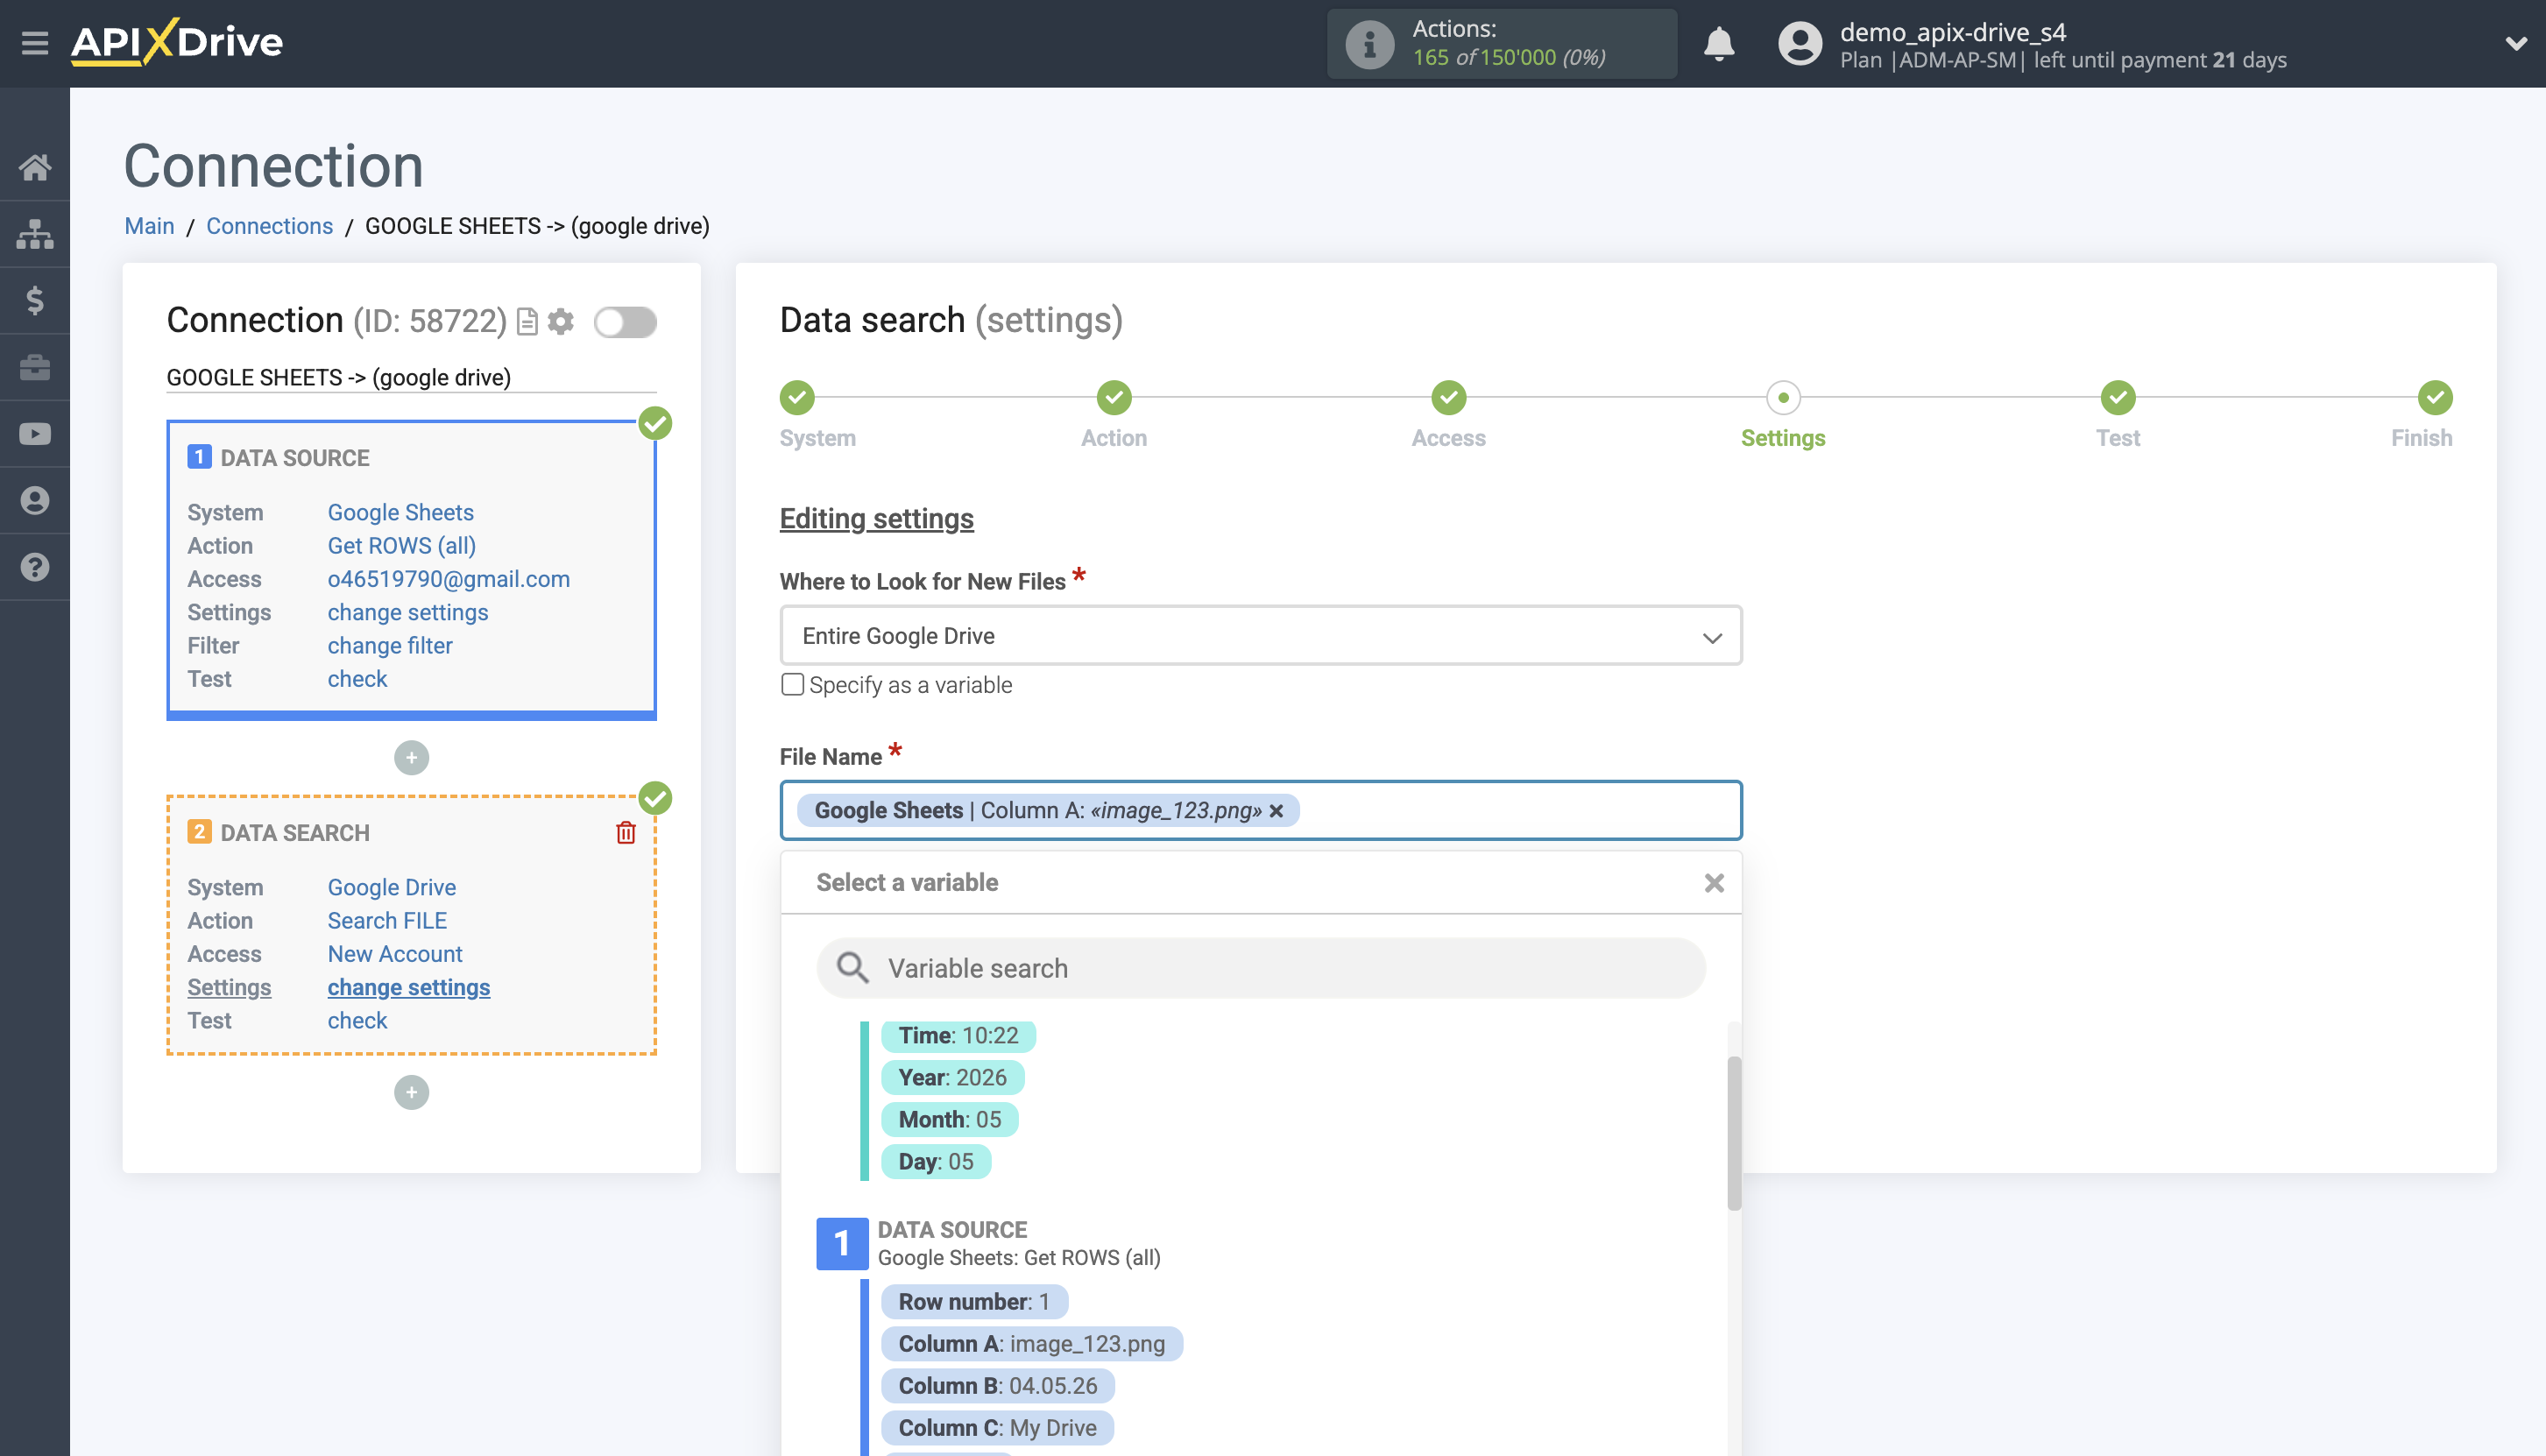Click Data Source change settings link
2546x1456 pixels.
407,612
